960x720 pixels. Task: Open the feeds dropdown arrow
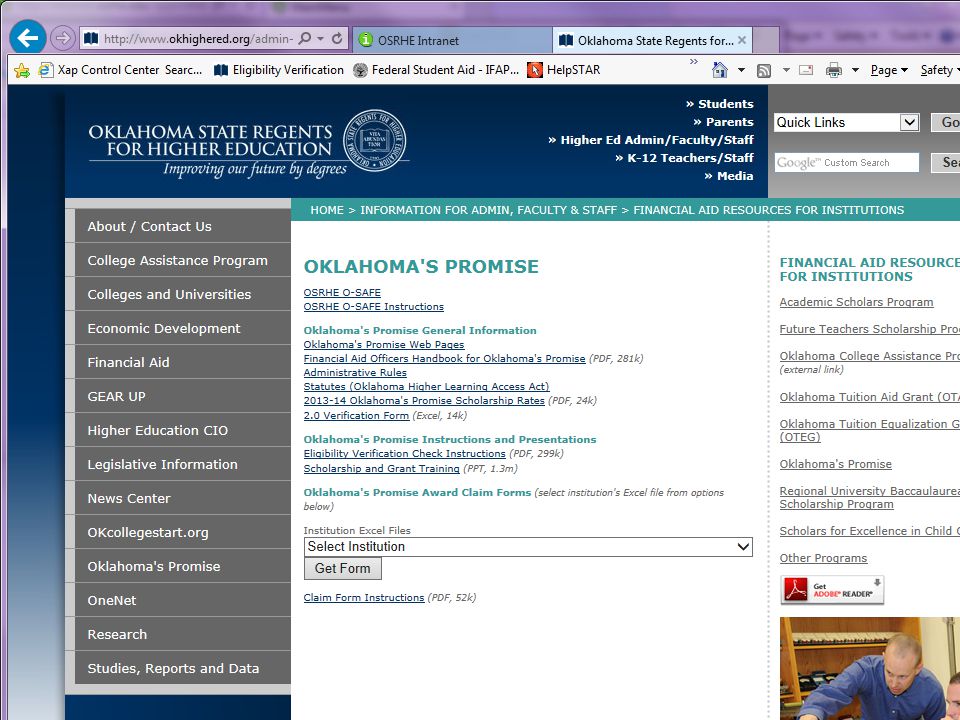786,70
